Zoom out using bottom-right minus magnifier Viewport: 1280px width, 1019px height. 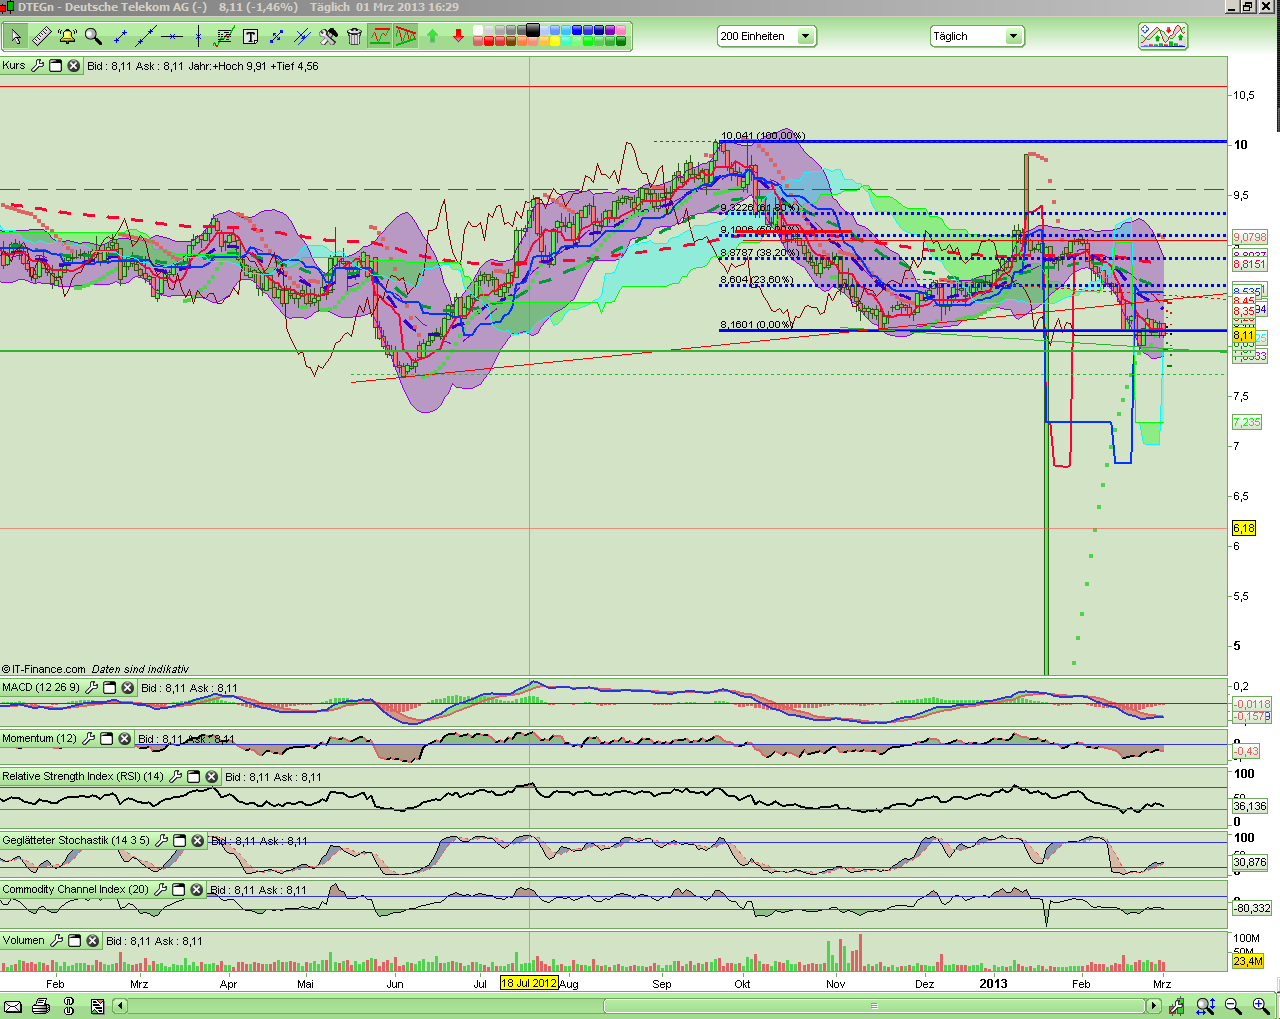pos(1233,1006)
